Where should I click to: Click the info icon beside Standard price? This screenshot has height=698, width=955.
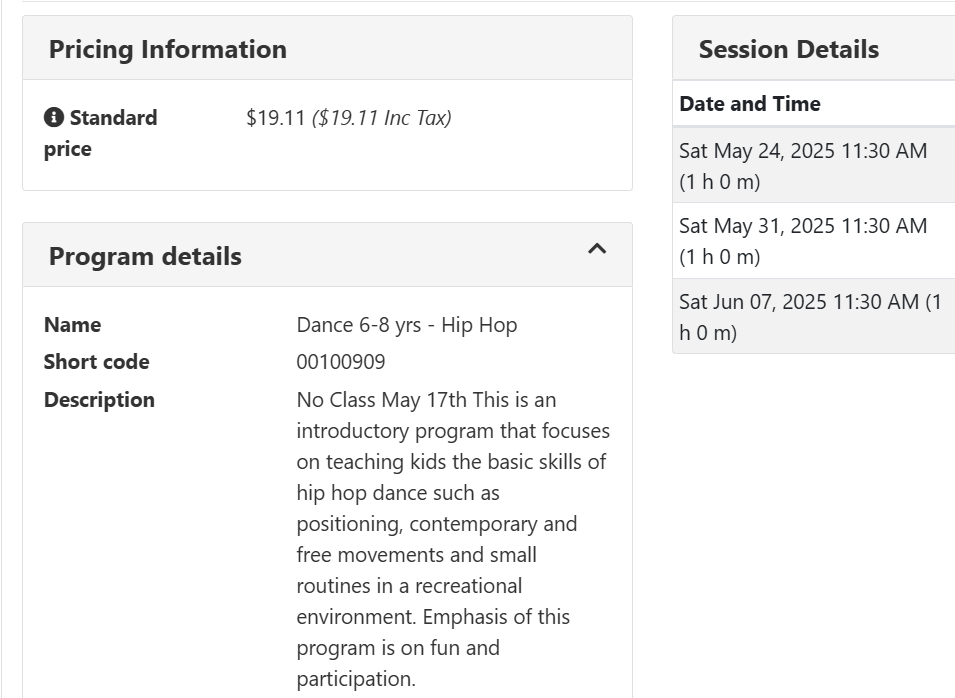(x=53, y=118)
